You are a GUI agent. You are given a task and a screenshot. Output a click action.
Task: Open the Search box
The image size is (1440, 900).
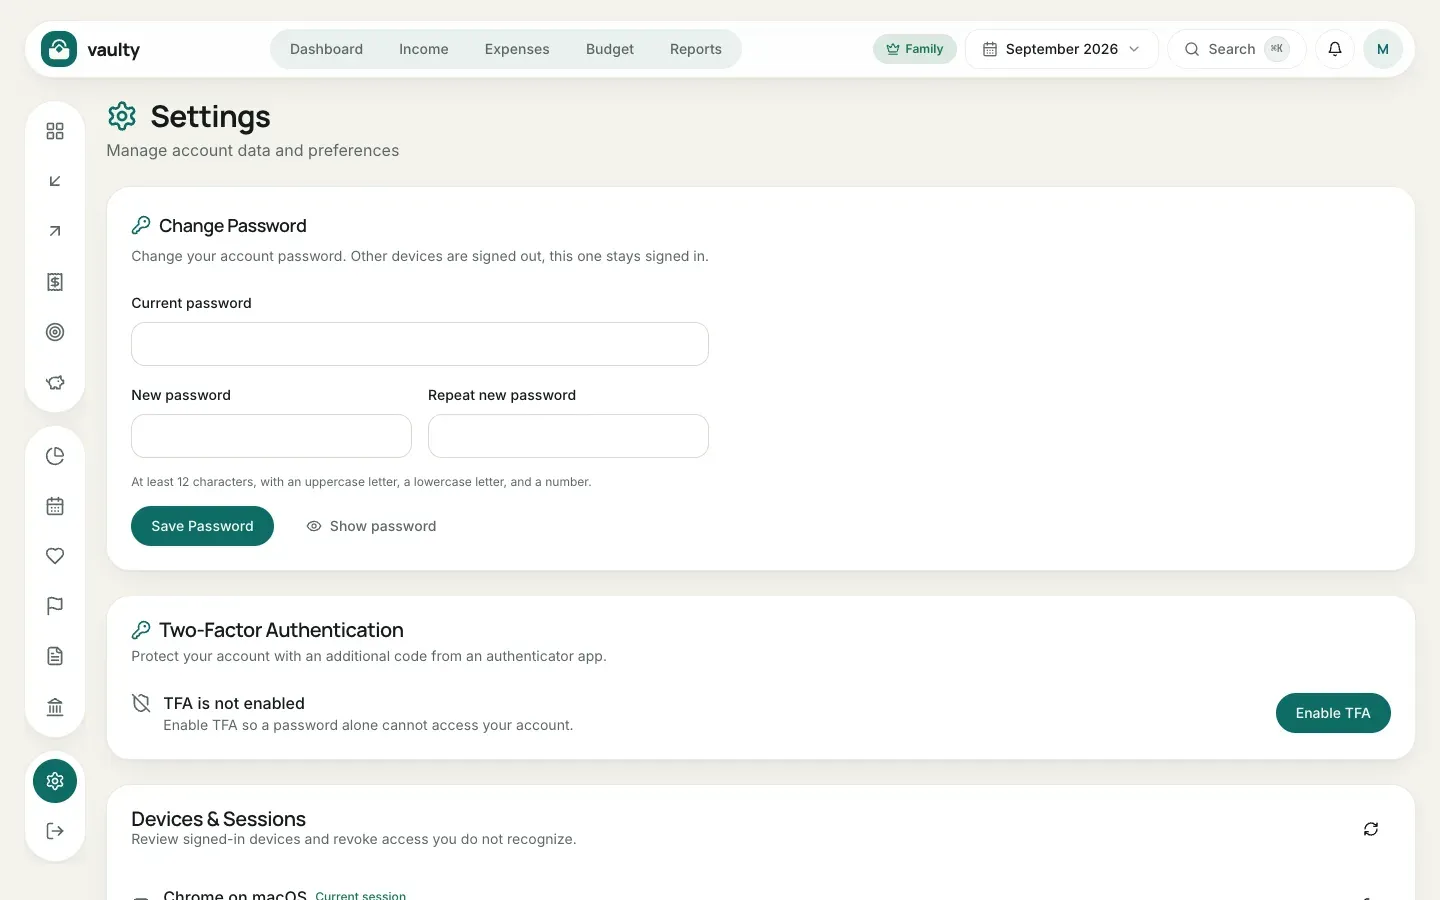1237,49
